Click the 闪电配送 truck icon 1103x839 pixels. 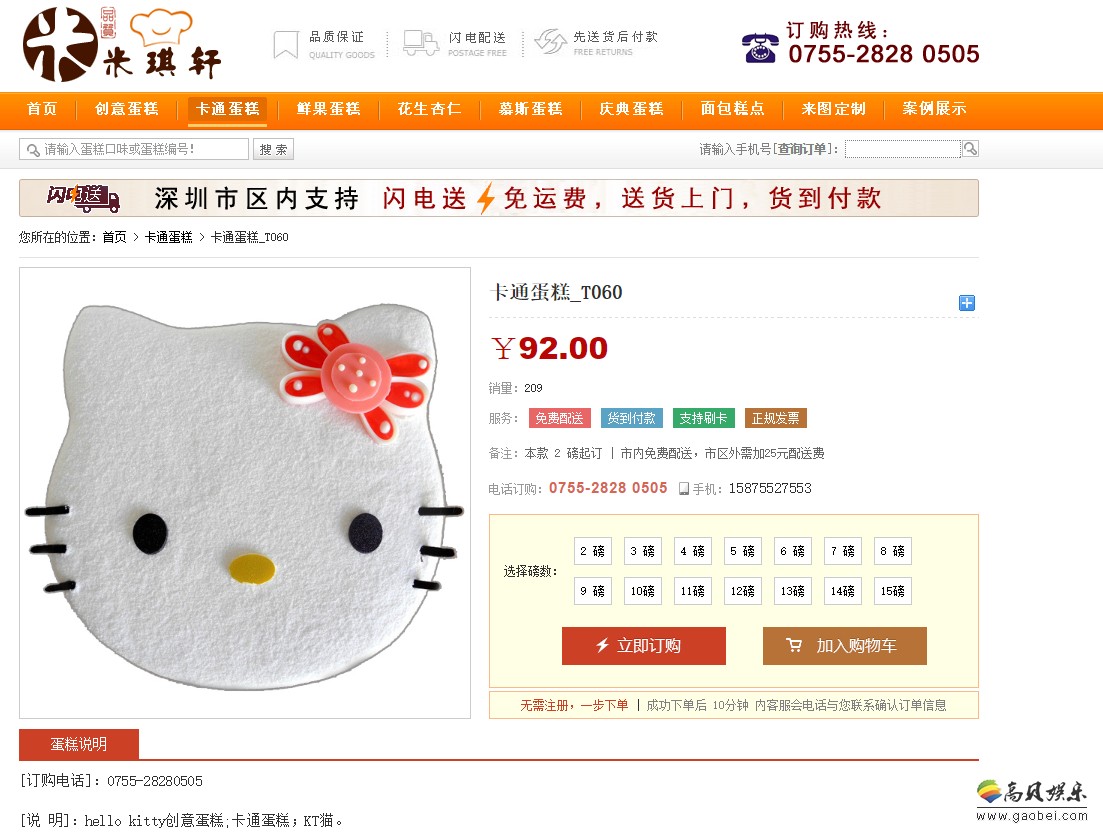(421, 44)
